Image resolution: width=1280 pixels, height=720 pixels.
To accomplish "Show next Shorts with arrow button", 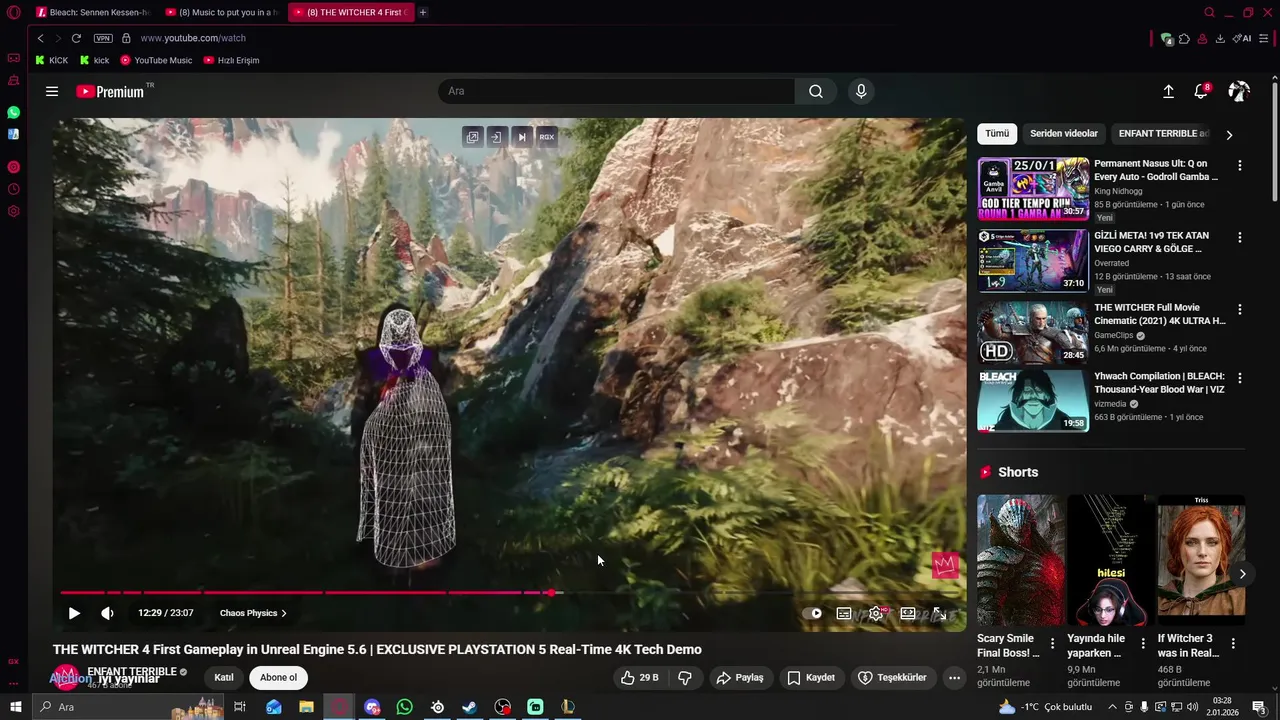I will click(1242, 574).
